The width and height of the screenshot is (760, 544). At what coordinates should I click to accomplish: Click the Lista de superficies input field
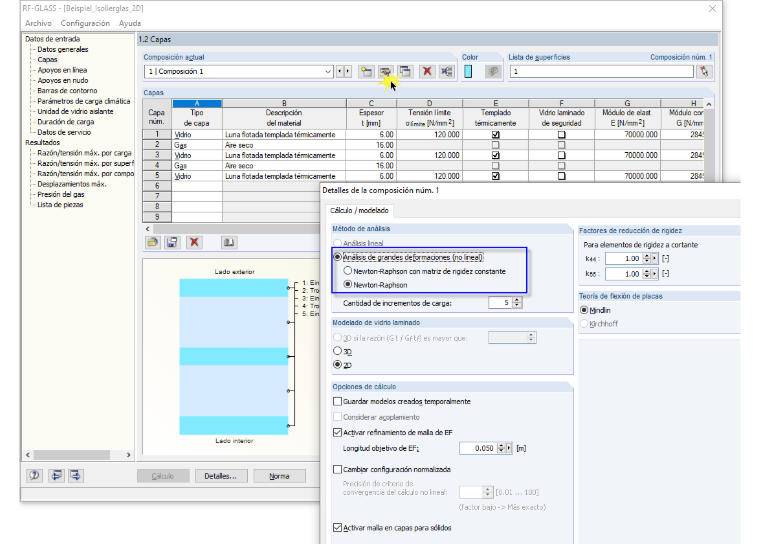tap(602, 72)
